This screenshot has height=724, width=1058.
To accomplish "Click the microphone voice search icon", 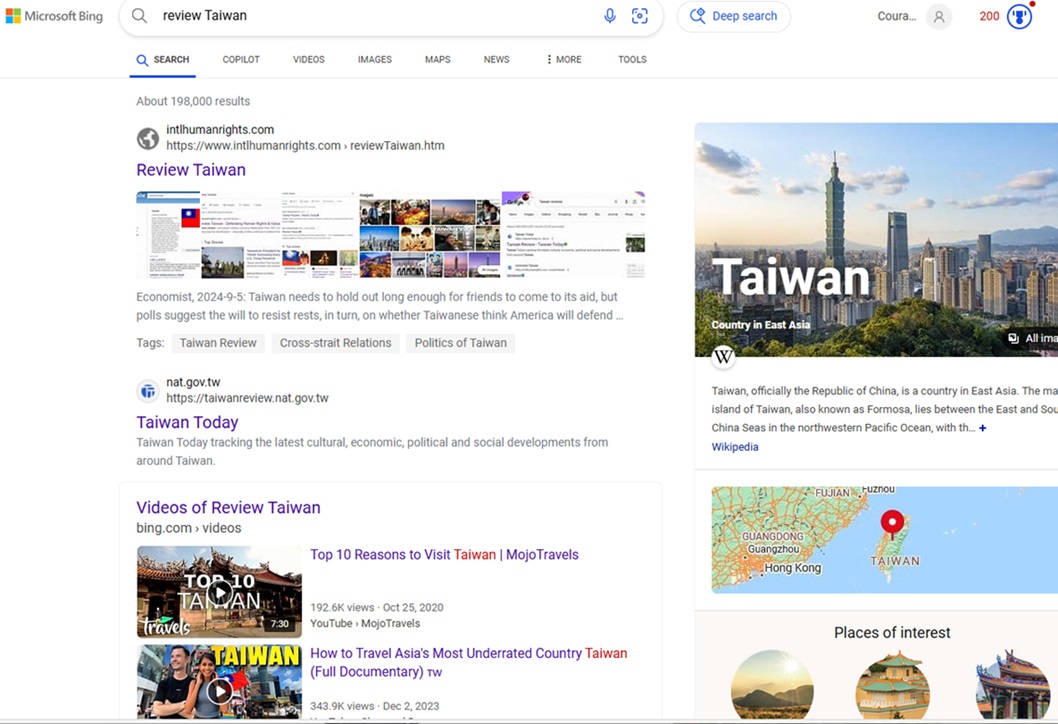I will point(609,16).
